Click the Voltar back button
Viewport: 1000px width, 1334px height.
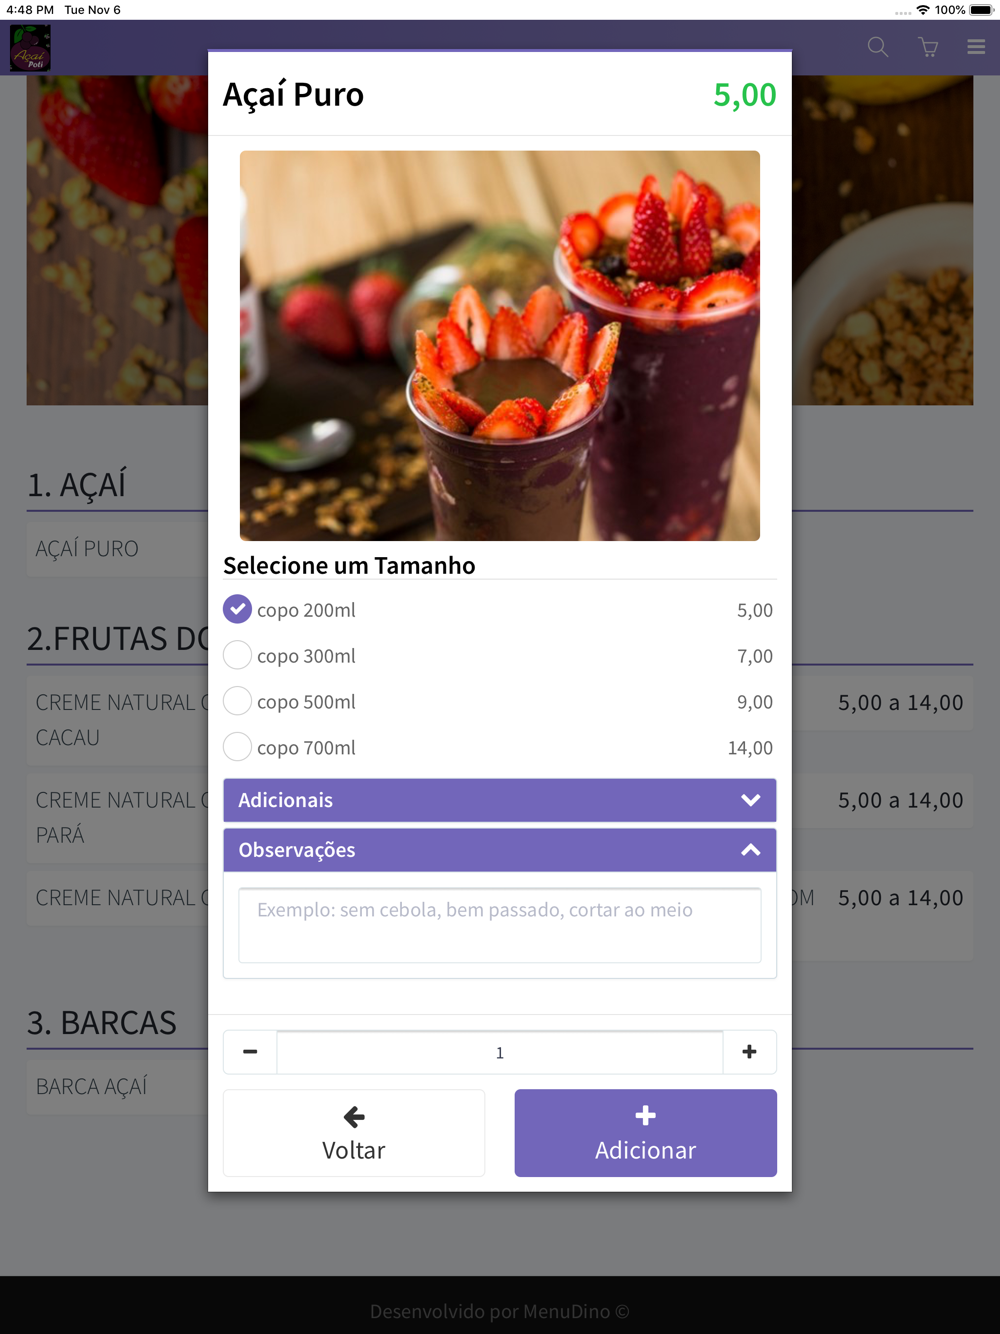click(x=354, y=1133)
